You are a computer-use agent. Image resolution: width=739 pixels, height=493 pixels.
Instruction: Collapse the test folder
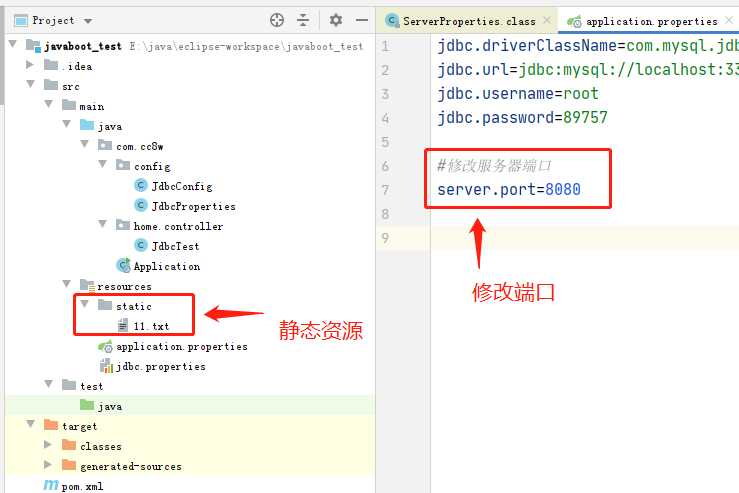point(49,384)
